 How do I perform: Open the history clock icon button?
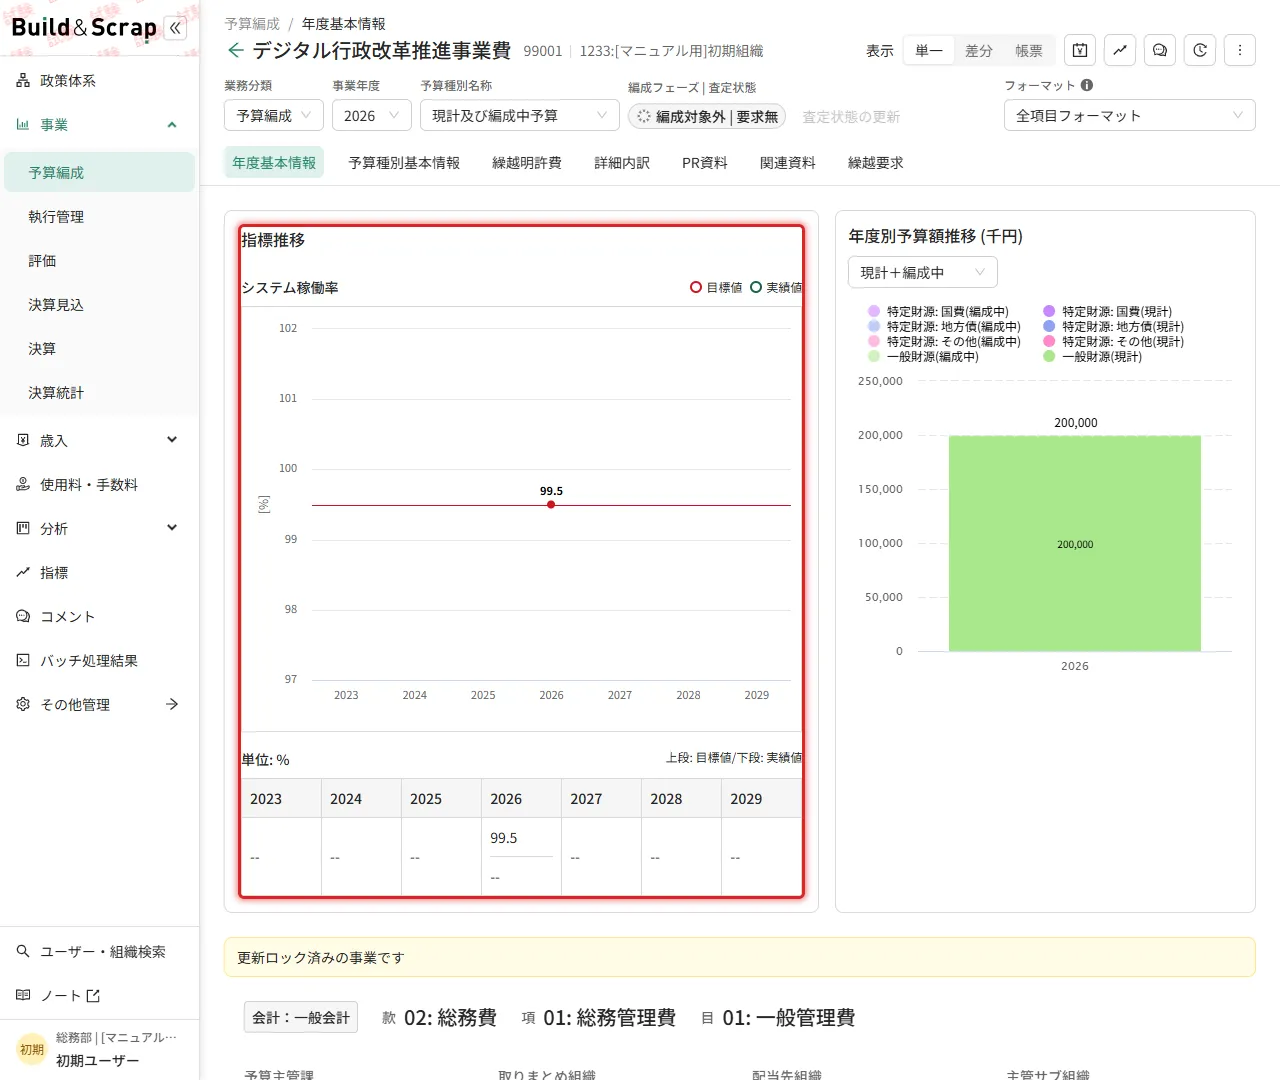pos(1200,50)
